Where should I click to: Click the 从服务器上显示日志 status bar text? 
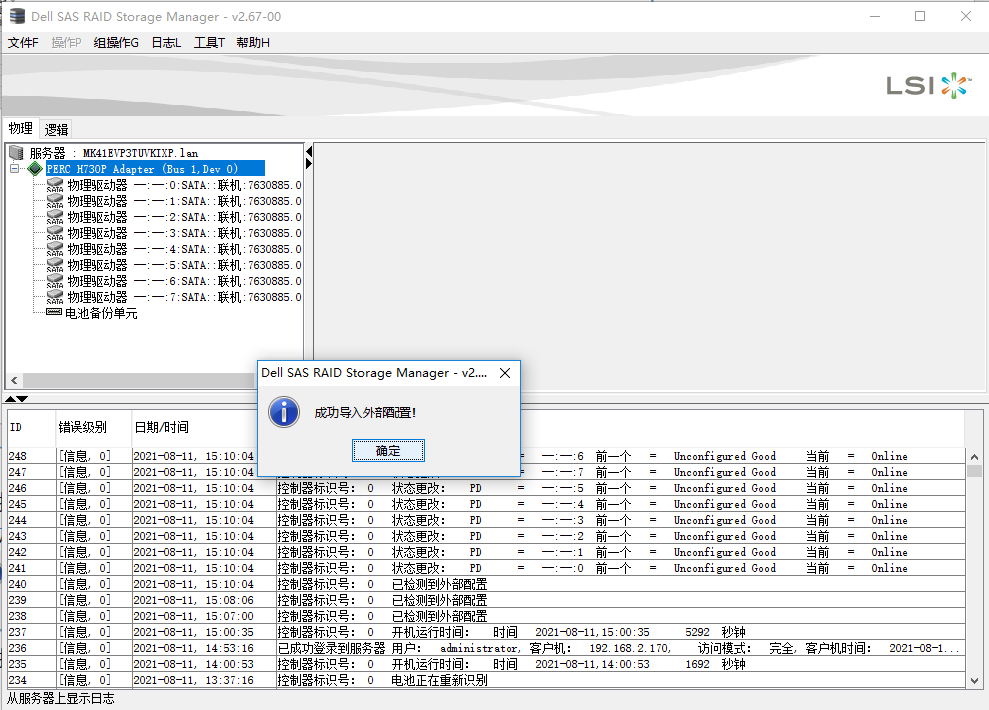click(61, 698)
